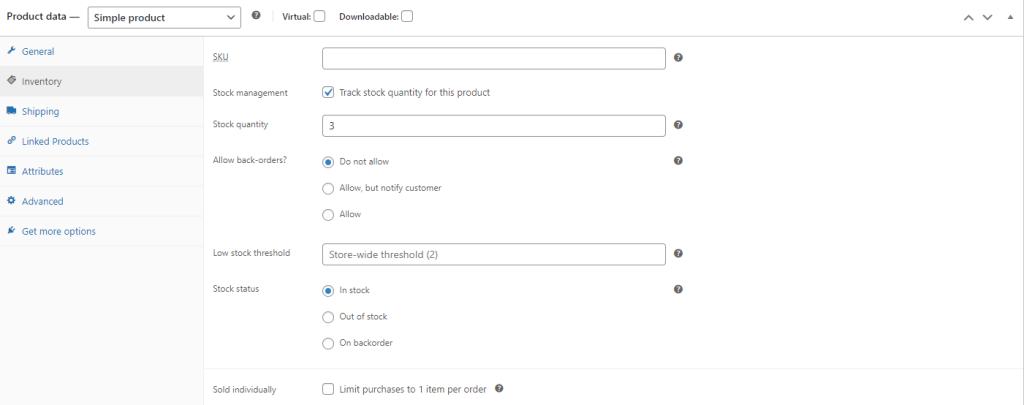Choose Out of stock status
This screenshot has width=1024, height=405.
[328, 316]
